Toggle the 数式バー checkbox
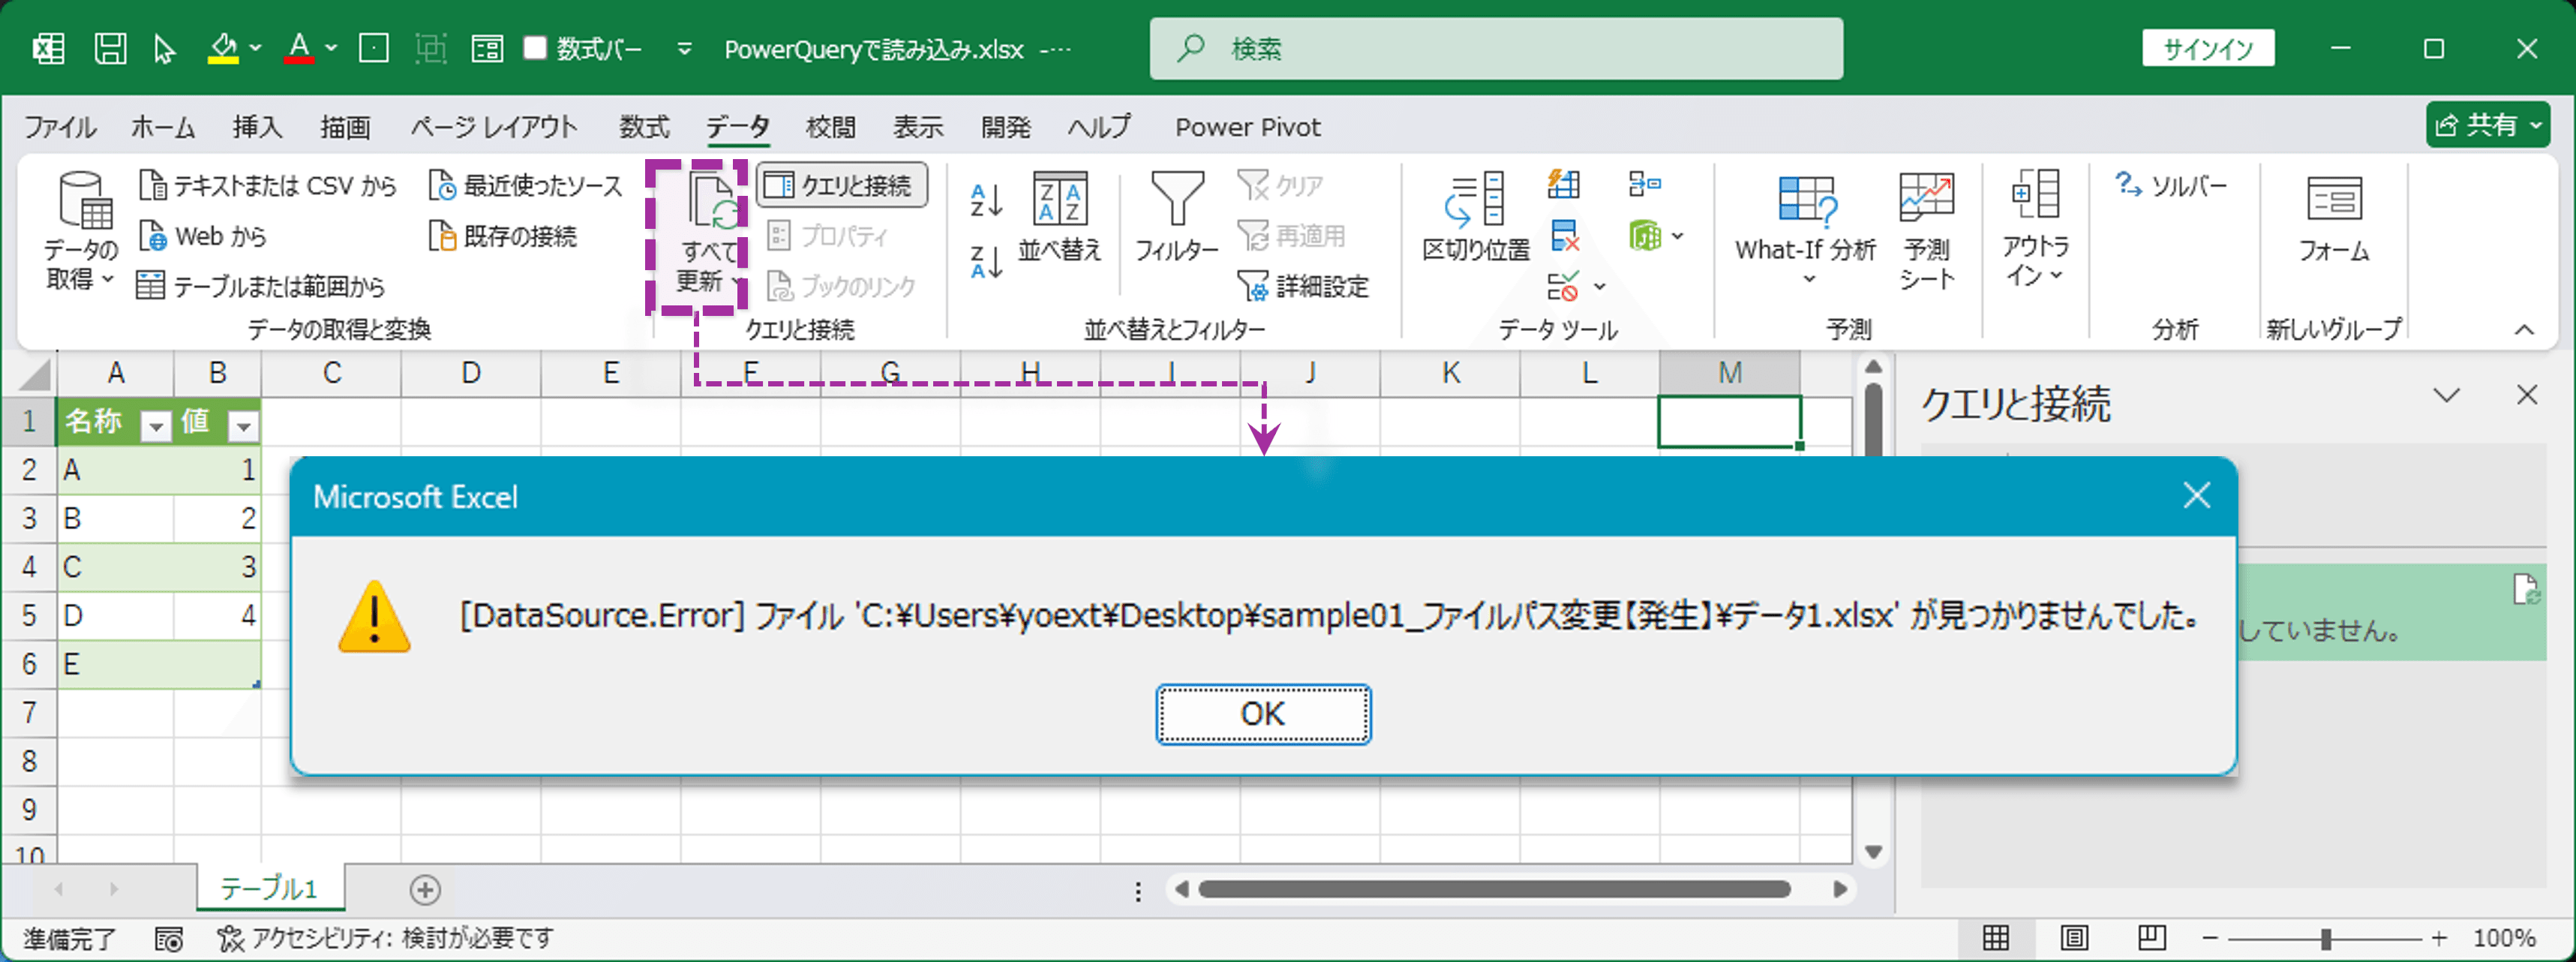2576x962 pixels. pos(536,48)
